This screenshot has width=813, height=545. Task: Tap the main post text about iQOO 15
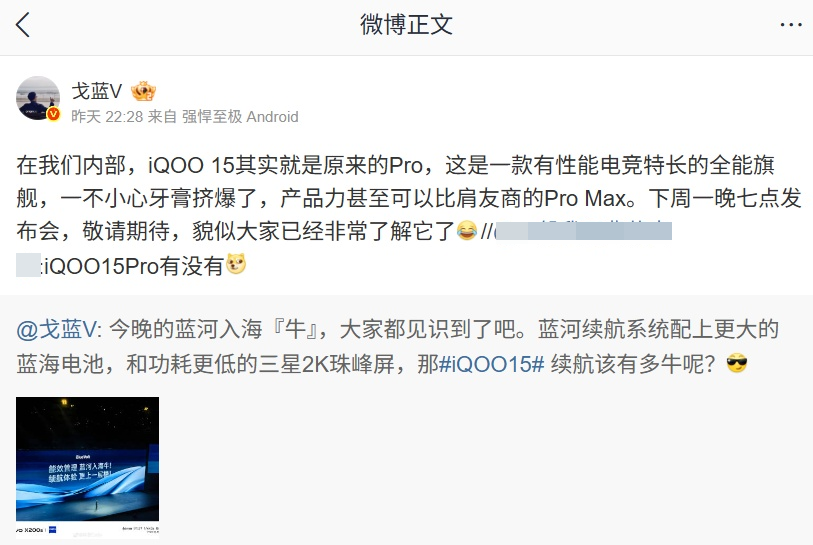tap(409, 215)
